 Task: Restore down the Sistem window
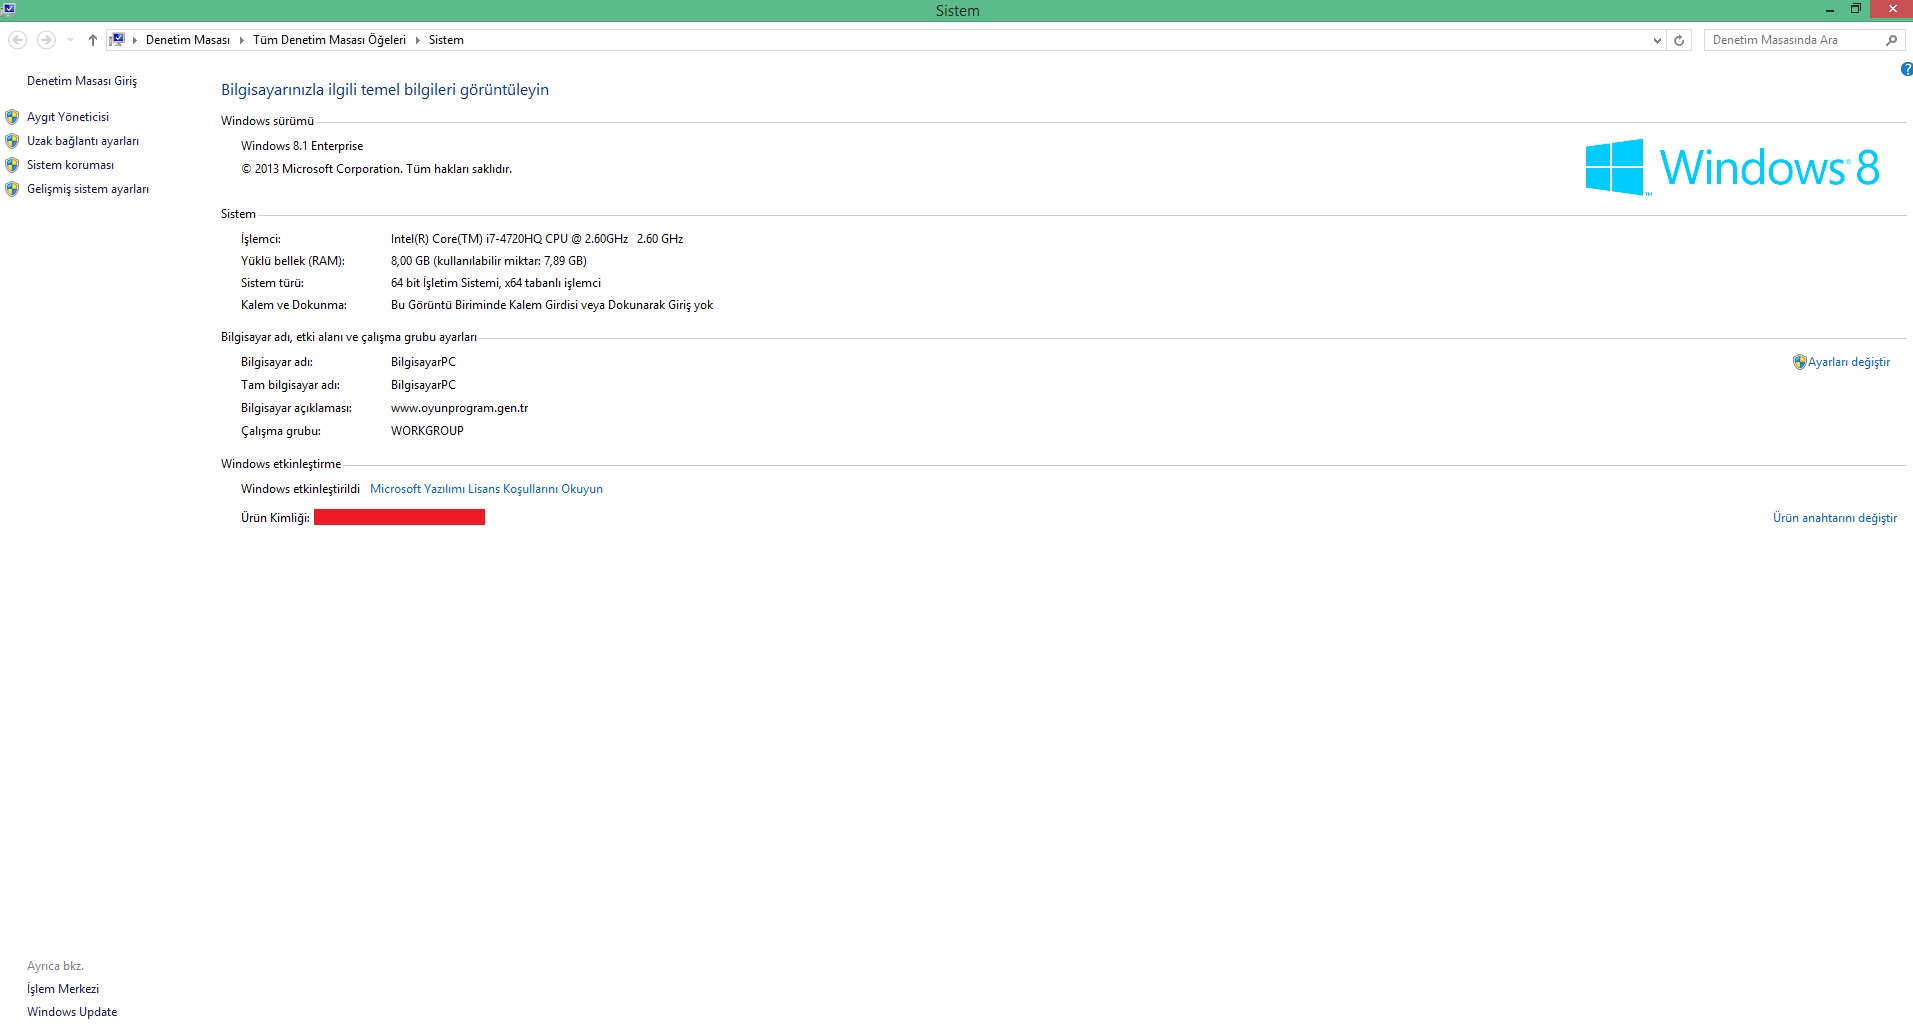[x=1855, y=10]
